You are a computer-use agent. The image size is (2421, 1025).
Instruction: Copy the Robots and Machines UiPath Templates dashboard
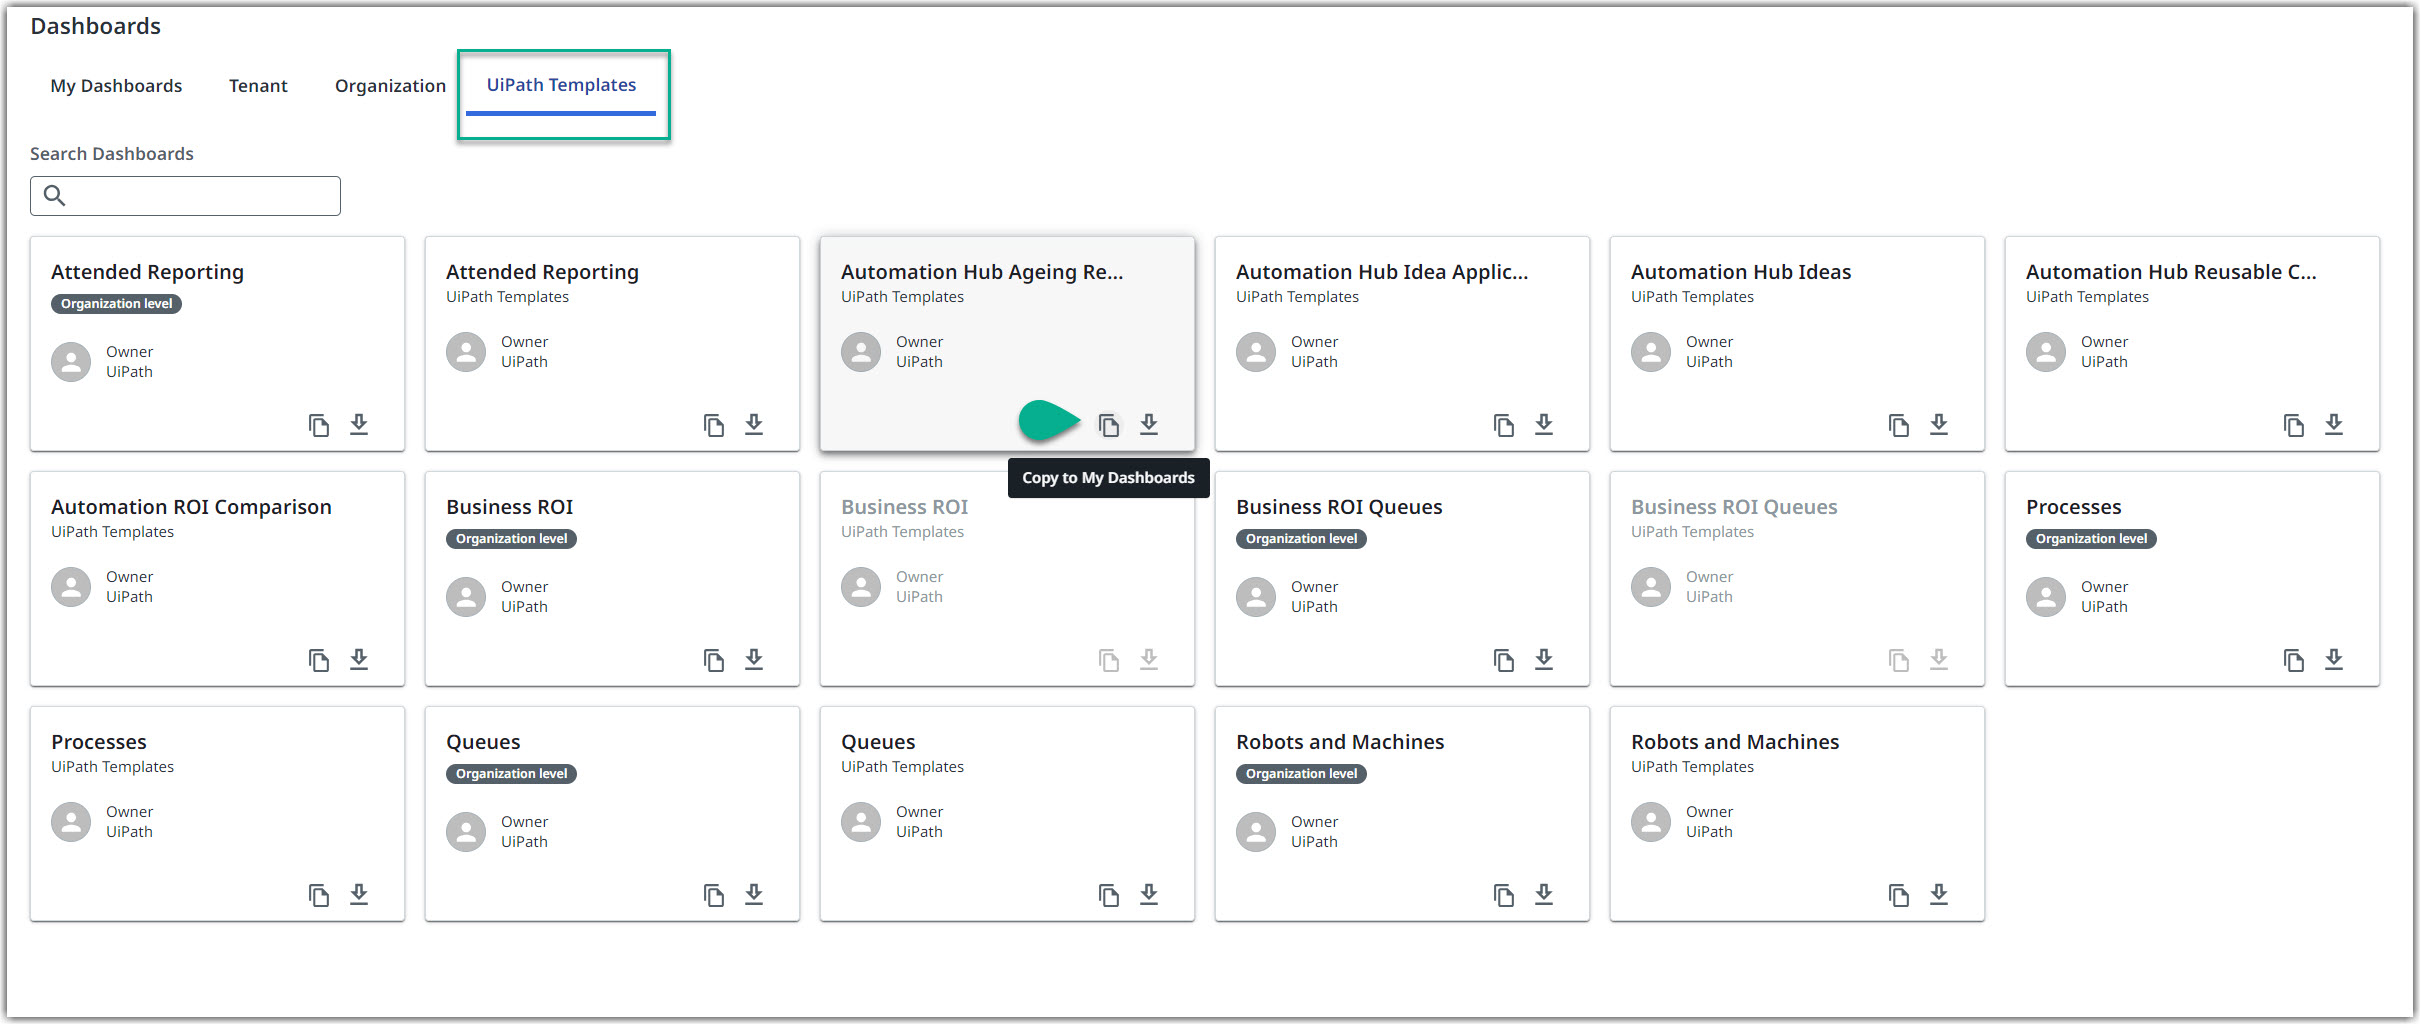[1899, 894]
